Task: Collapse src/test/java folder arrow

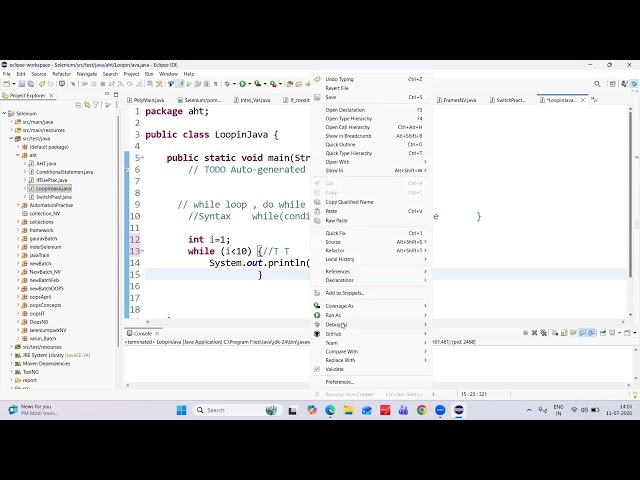Action: pyautogui.click(x=11, y=138)
